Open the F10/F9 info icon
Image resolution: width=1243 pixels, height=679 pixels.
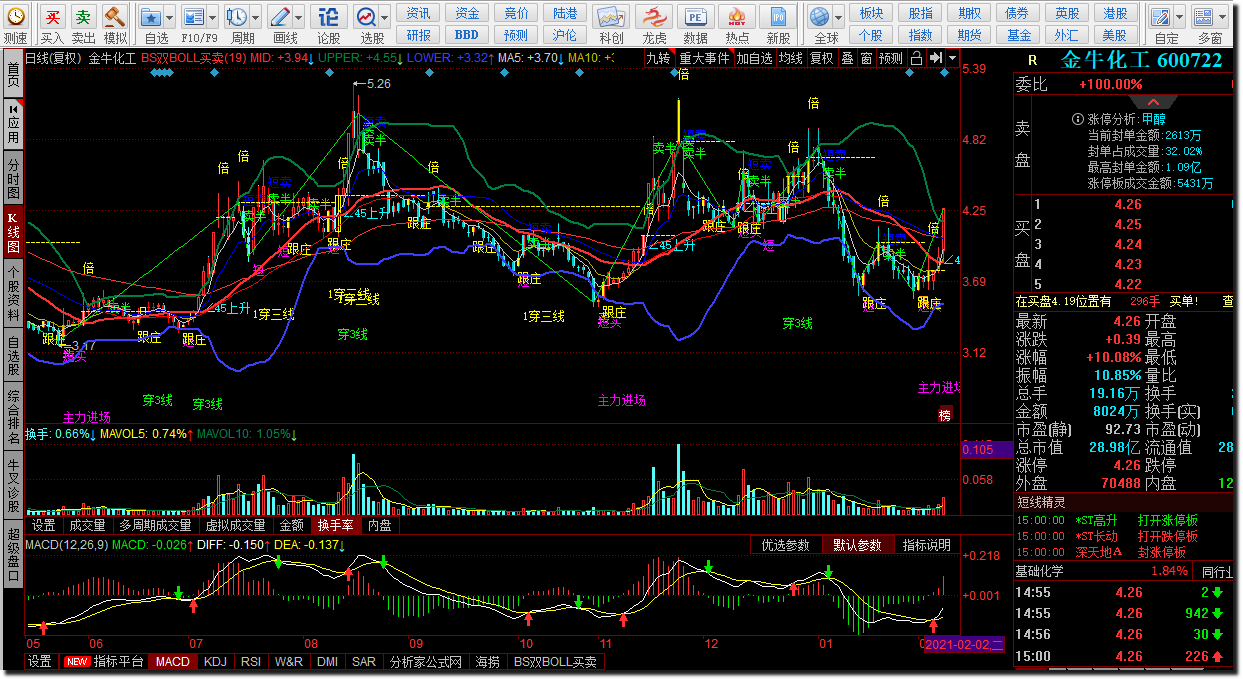(193, 16)
